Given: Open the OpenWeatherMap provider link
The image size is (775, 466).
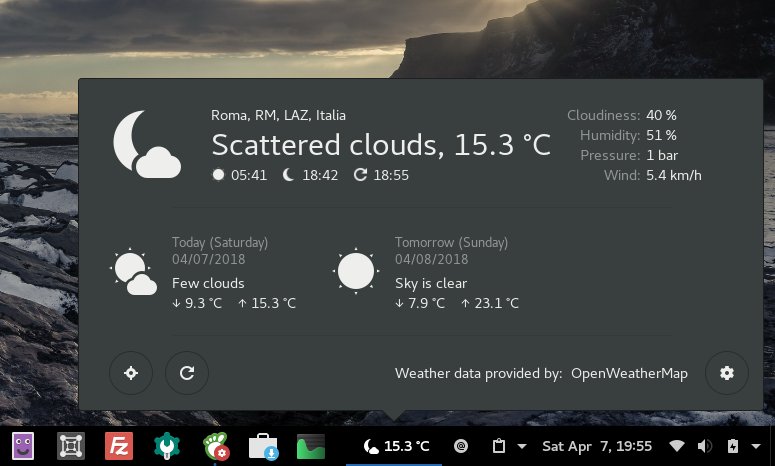Looking at the screenshot, I should pyautogui.click(x=629, y=374).
